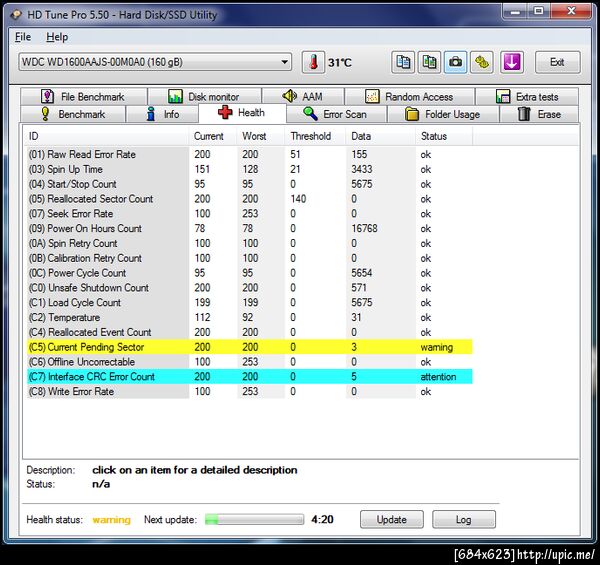Click the Exit button
The height and width of the screenshot is (565, 600).
coord(558,62)
